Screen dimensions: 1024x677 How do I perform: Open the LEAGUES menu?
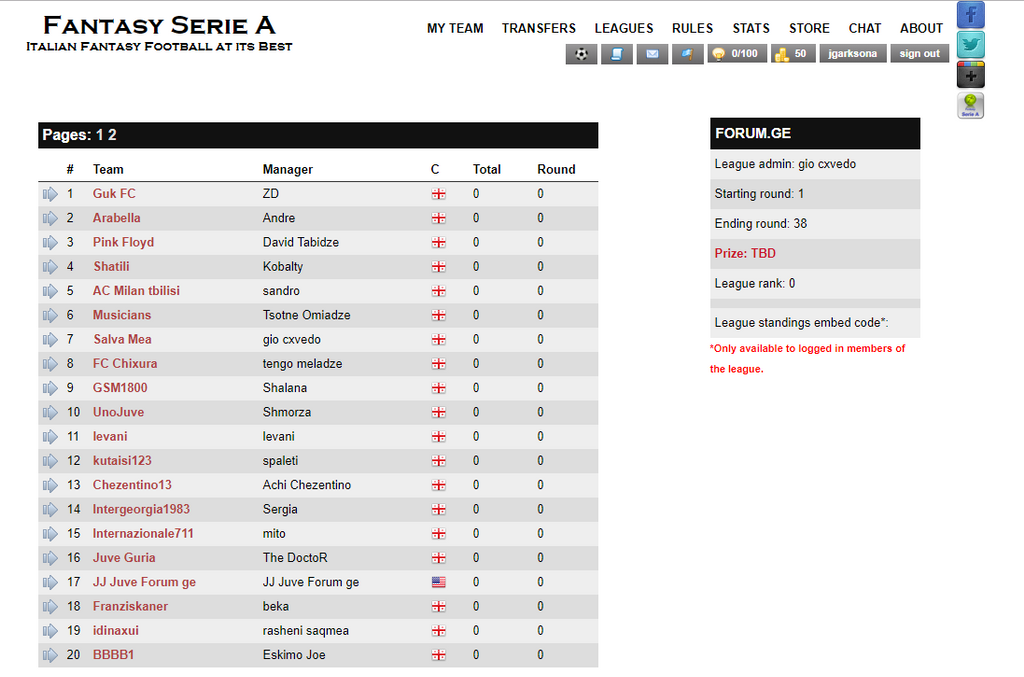(624, 28)
